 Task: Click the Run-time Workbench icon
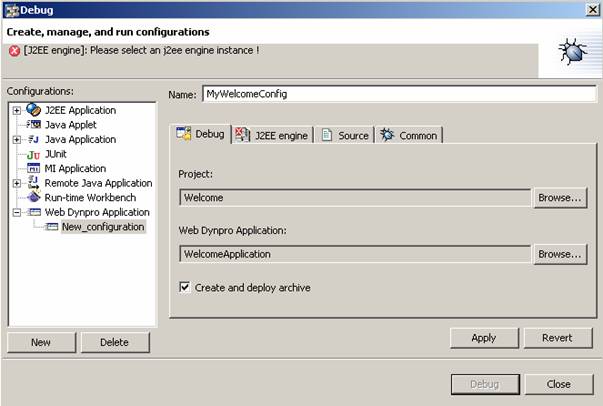[33, 198]
